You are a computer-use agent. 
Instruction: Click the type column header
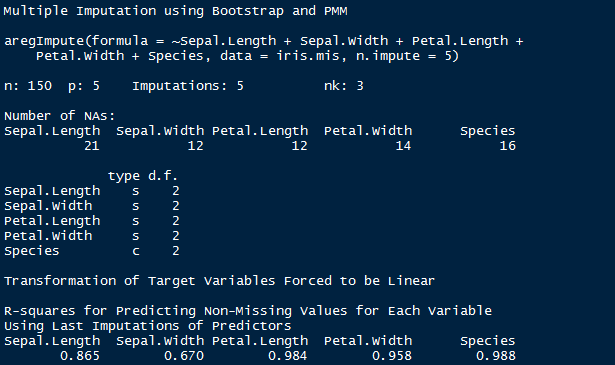pyautogui.click(x=124, y=176)
